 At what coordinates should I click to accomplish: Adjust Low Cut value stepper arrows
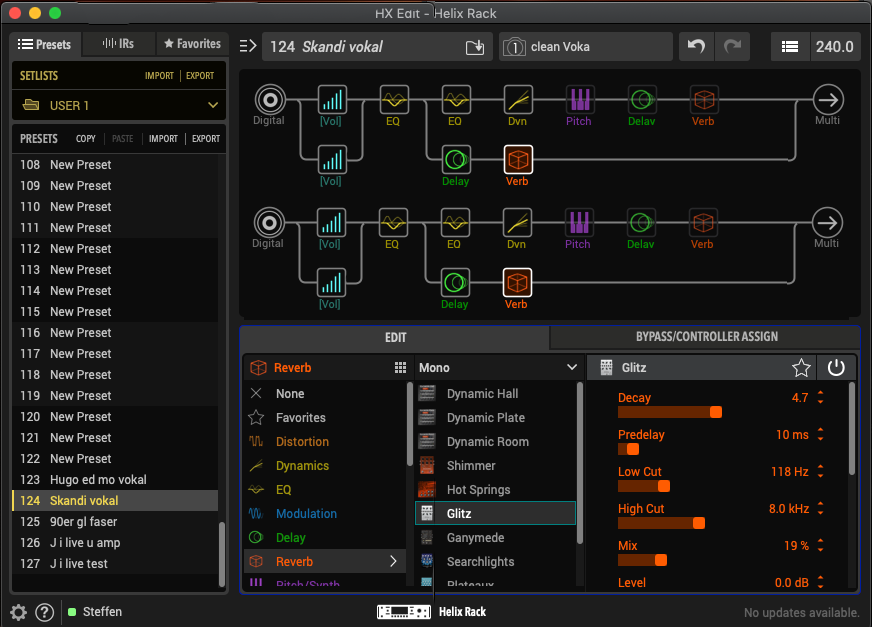point(820,471)
